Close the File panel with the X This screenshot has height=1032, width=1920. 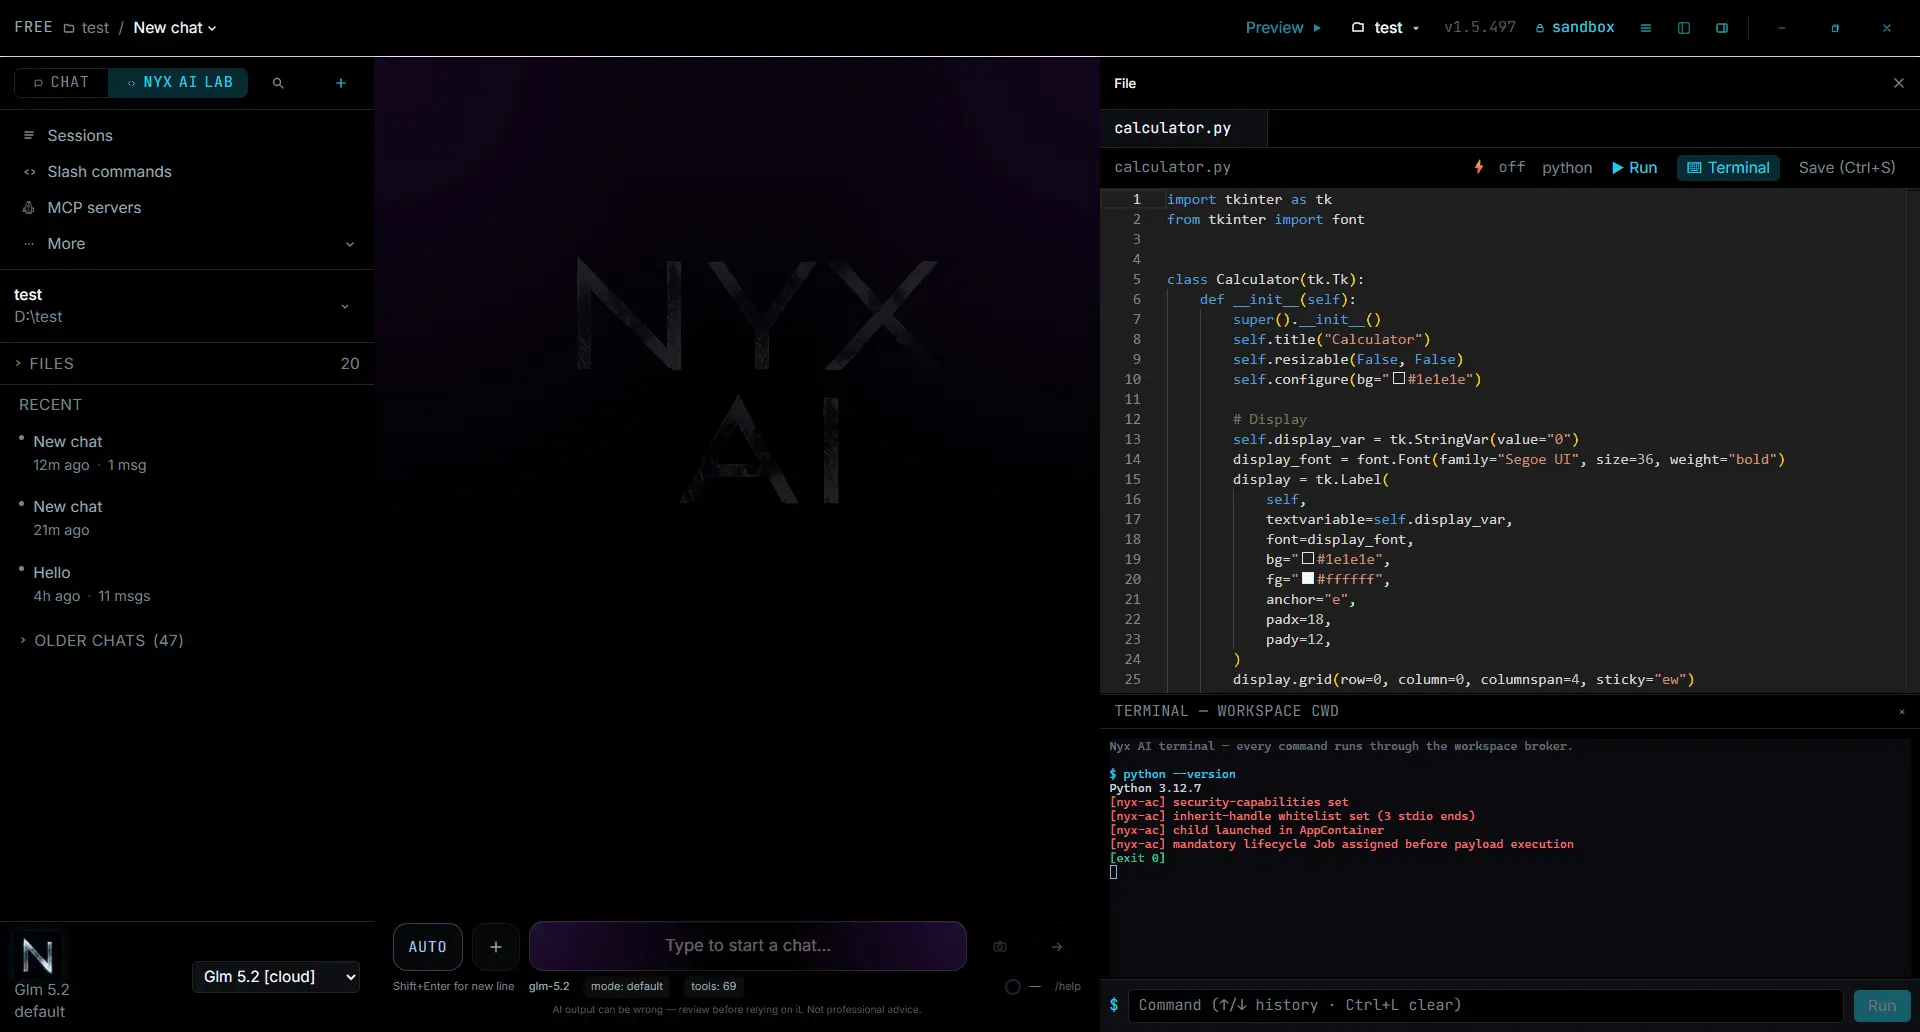point(1899,83)
